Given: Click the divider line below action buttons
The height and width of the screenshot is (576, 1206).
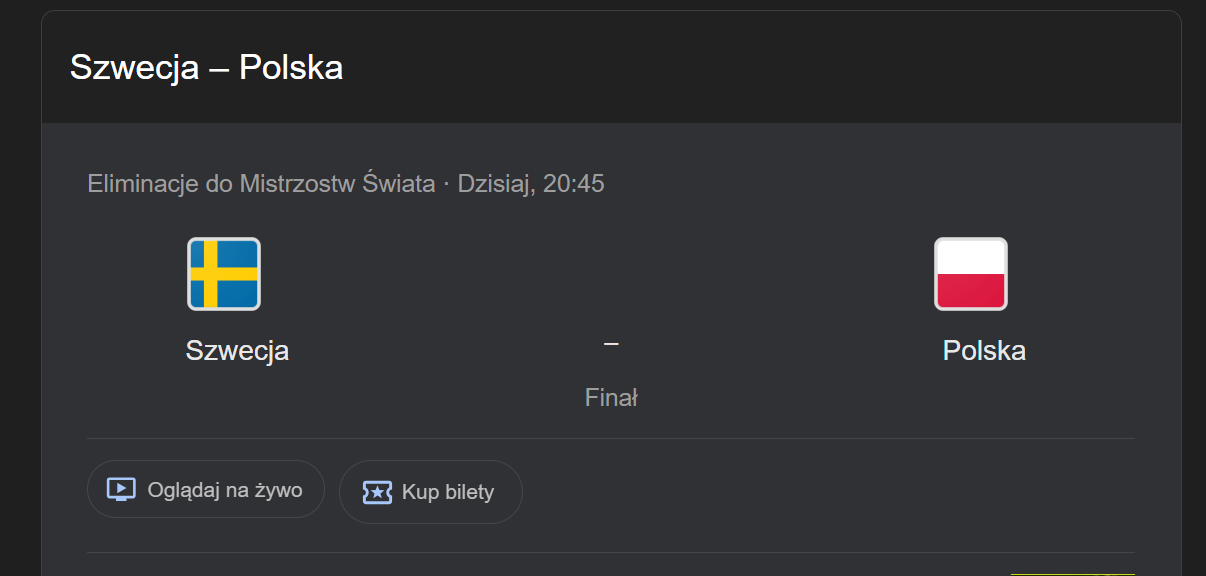Looking at the screenshot, I should click(x=610, y=552).
